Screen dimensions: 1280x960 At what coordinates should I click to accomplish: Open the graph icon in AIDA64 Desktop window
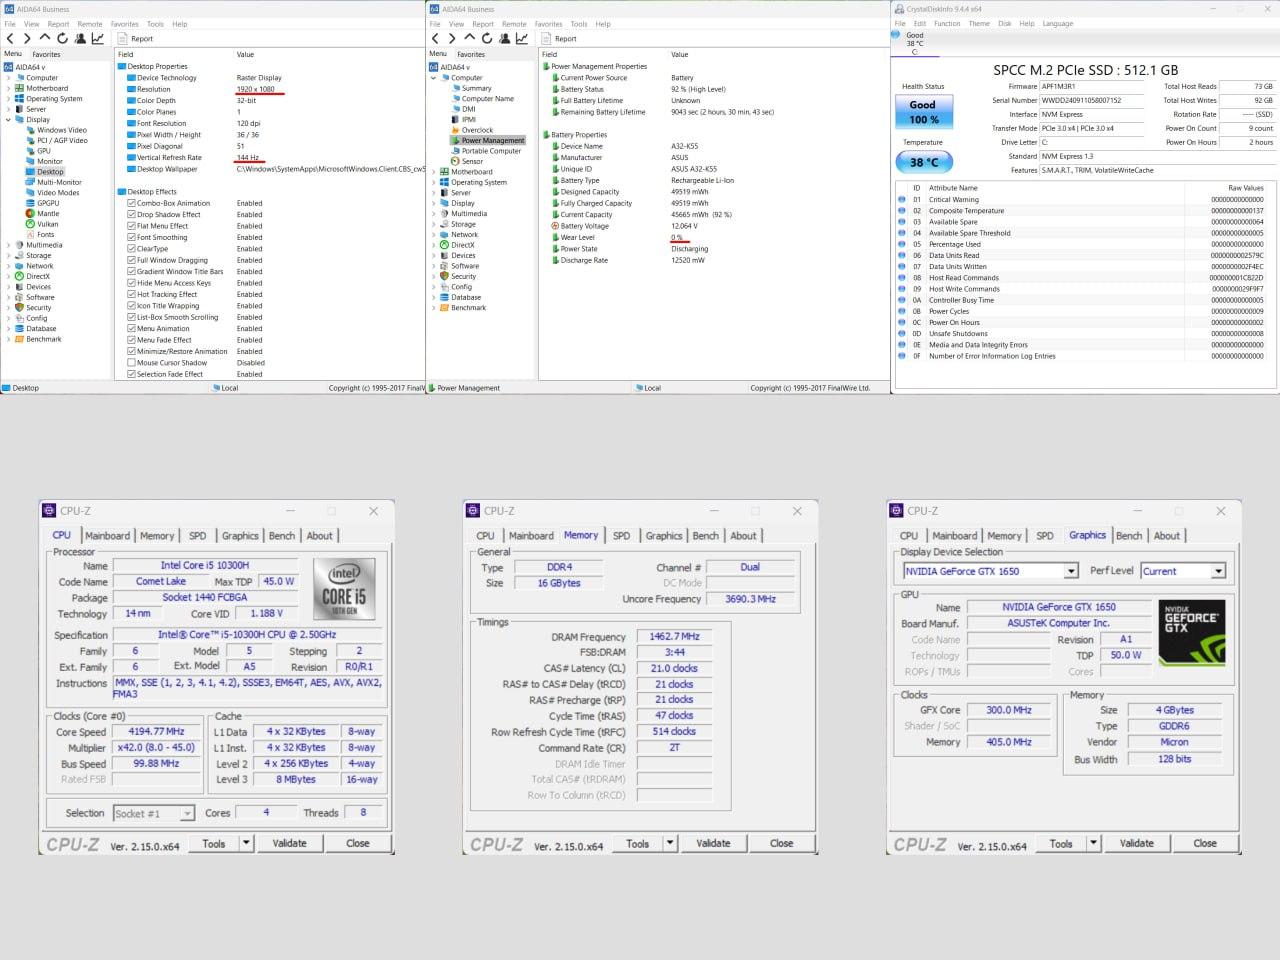[98, 38]
